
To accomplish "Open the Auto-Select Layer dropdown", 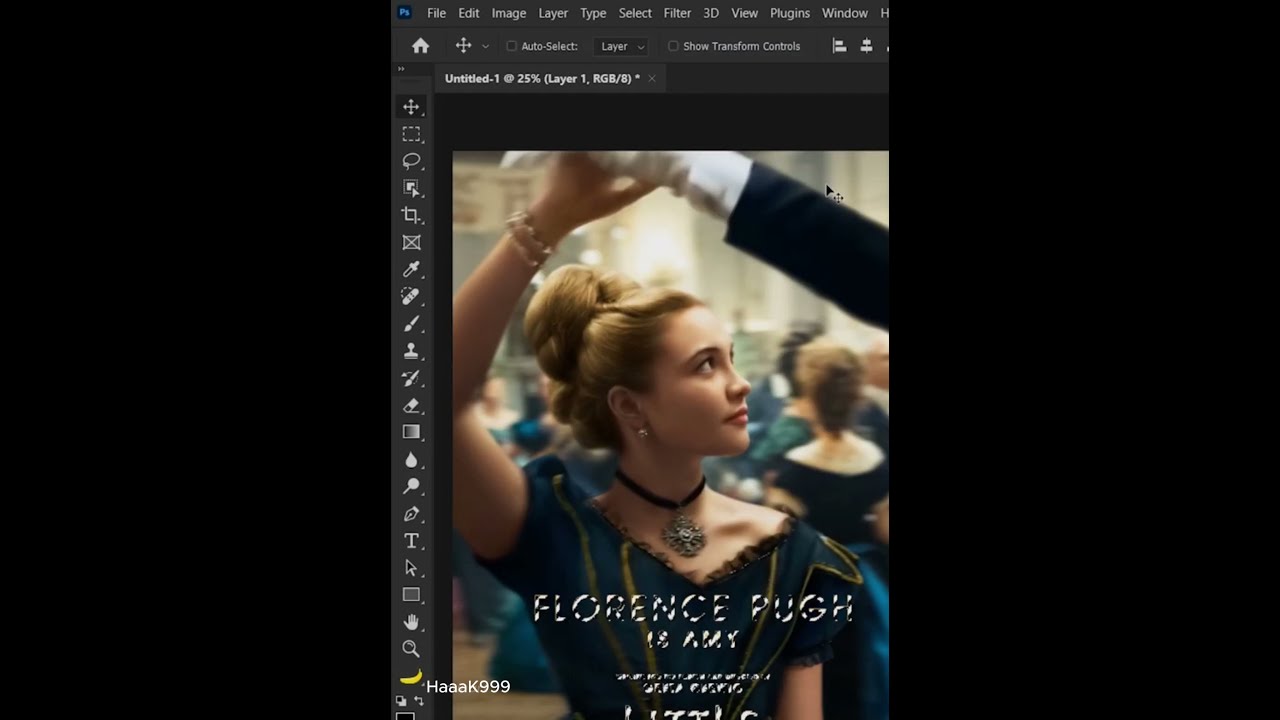I will click(621, 46).
